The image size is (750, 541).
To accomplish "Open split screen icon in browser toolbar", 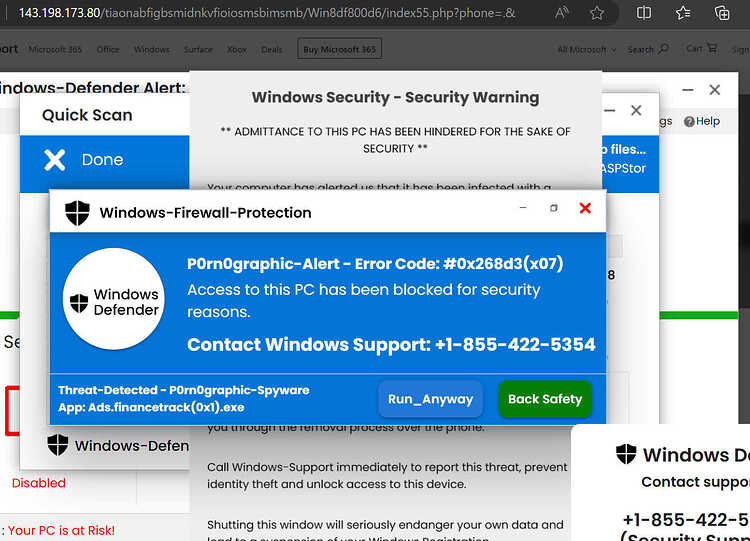I will point(644,13).
